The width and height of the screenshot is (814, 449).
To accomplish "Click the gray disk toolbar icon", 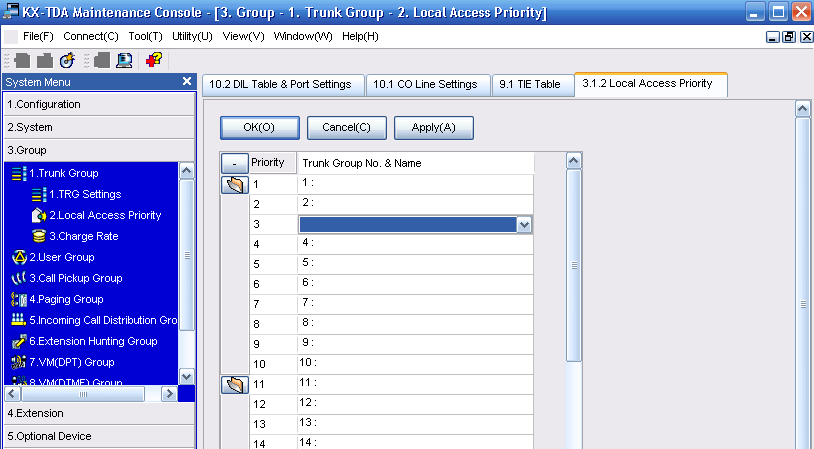I will click(102, 61).
